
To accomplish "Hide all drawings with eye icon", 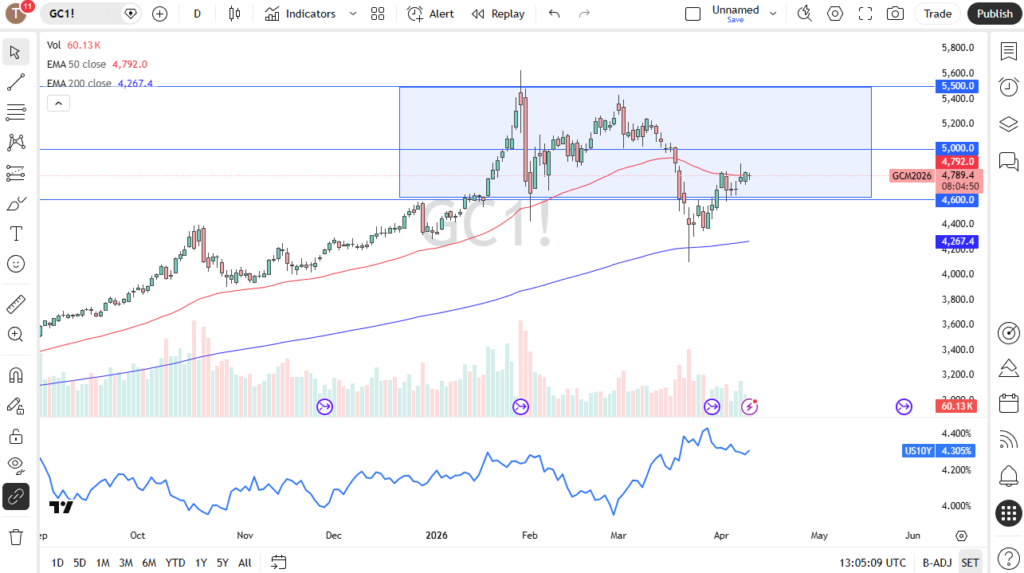I will coord(15,464).
